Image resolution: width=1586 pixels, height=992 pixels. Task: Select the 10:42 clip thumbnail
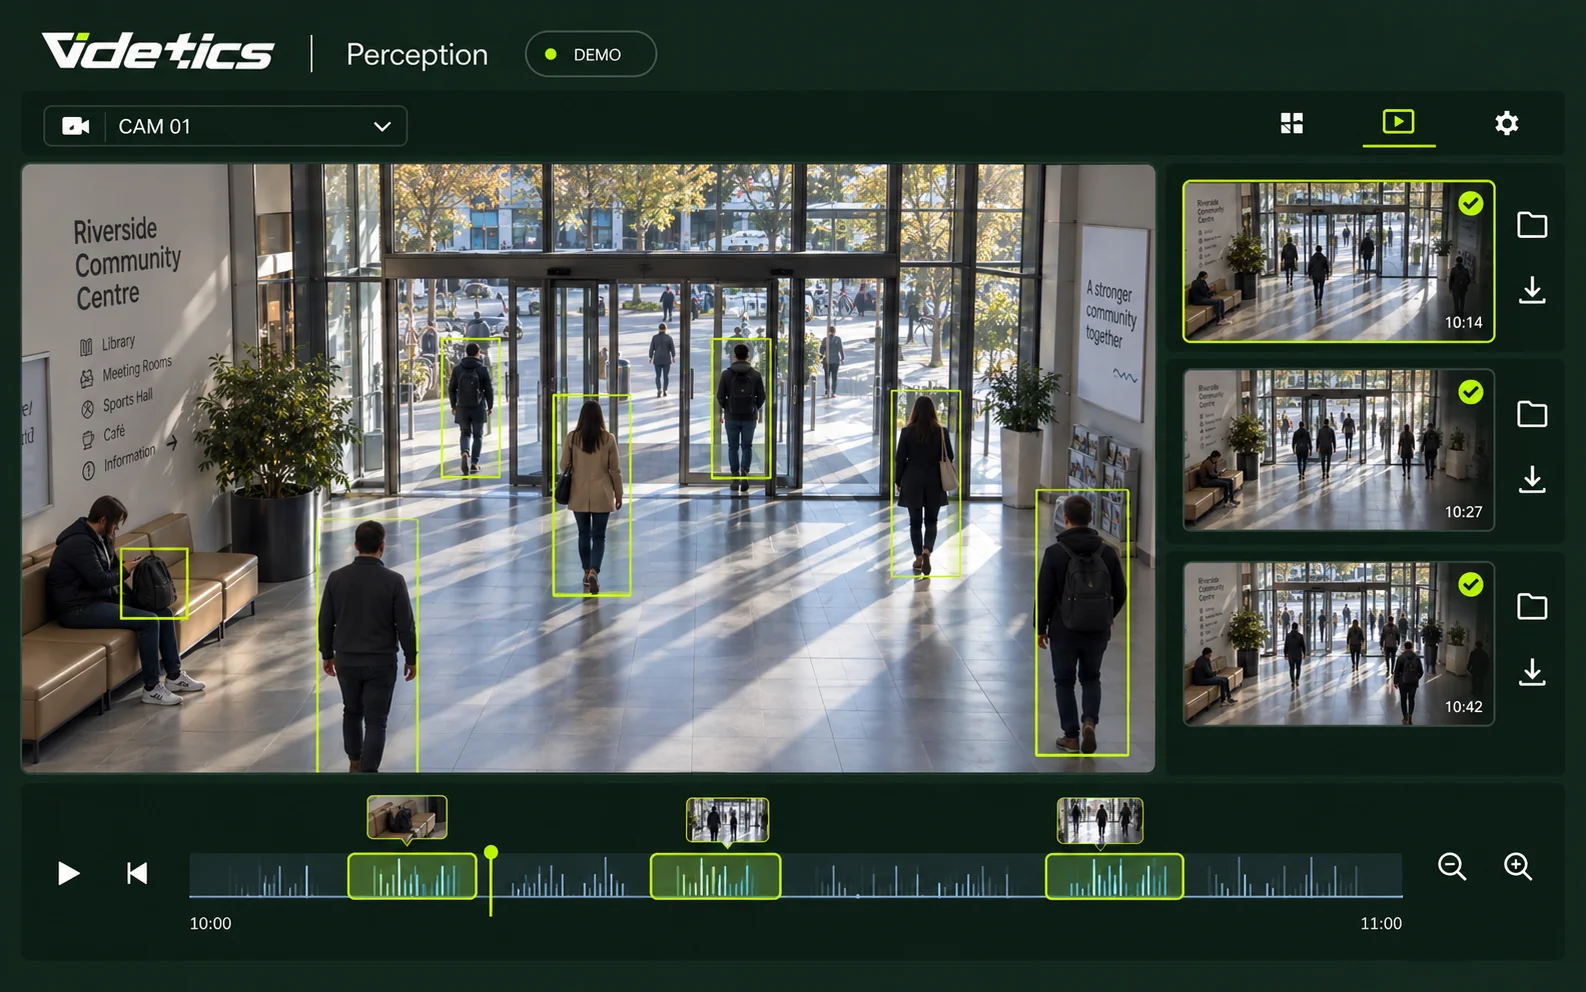pyautogui.click(x=1338, y=643)
